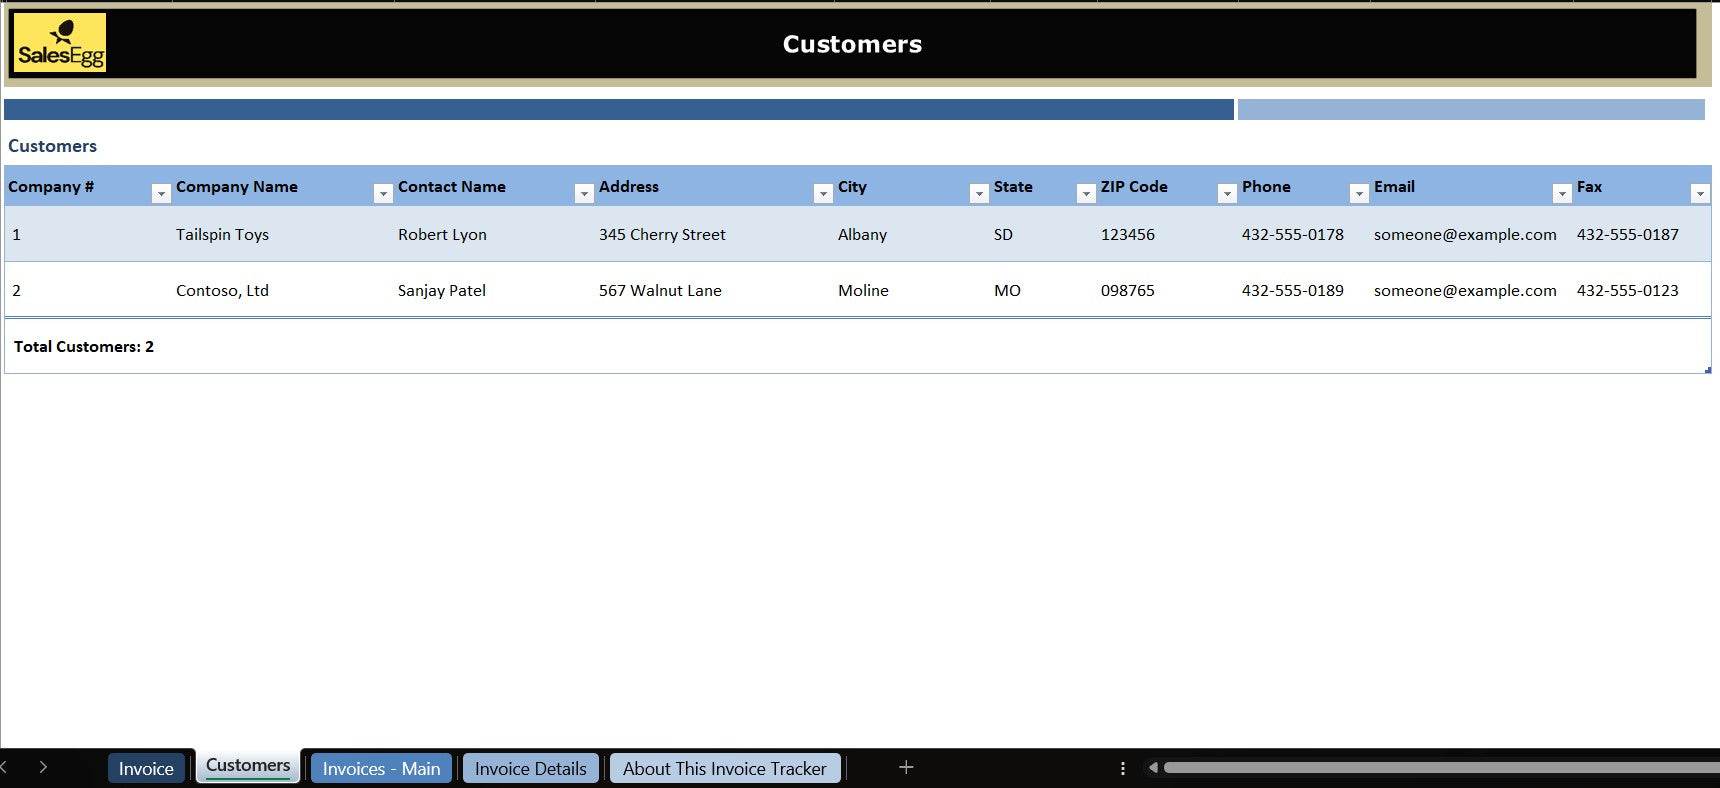Open the ZIP Code filter dropdown
The image size is (1720, 788).
coord(1227,194)
